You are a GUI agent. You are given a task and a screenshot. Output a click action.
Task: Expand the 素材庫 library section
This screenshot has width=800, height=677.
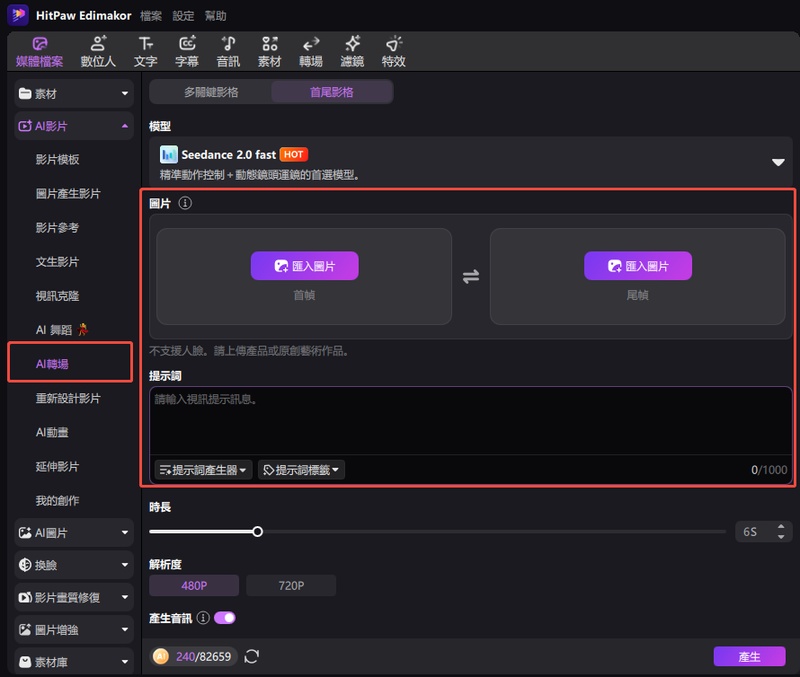click(74, 662)
